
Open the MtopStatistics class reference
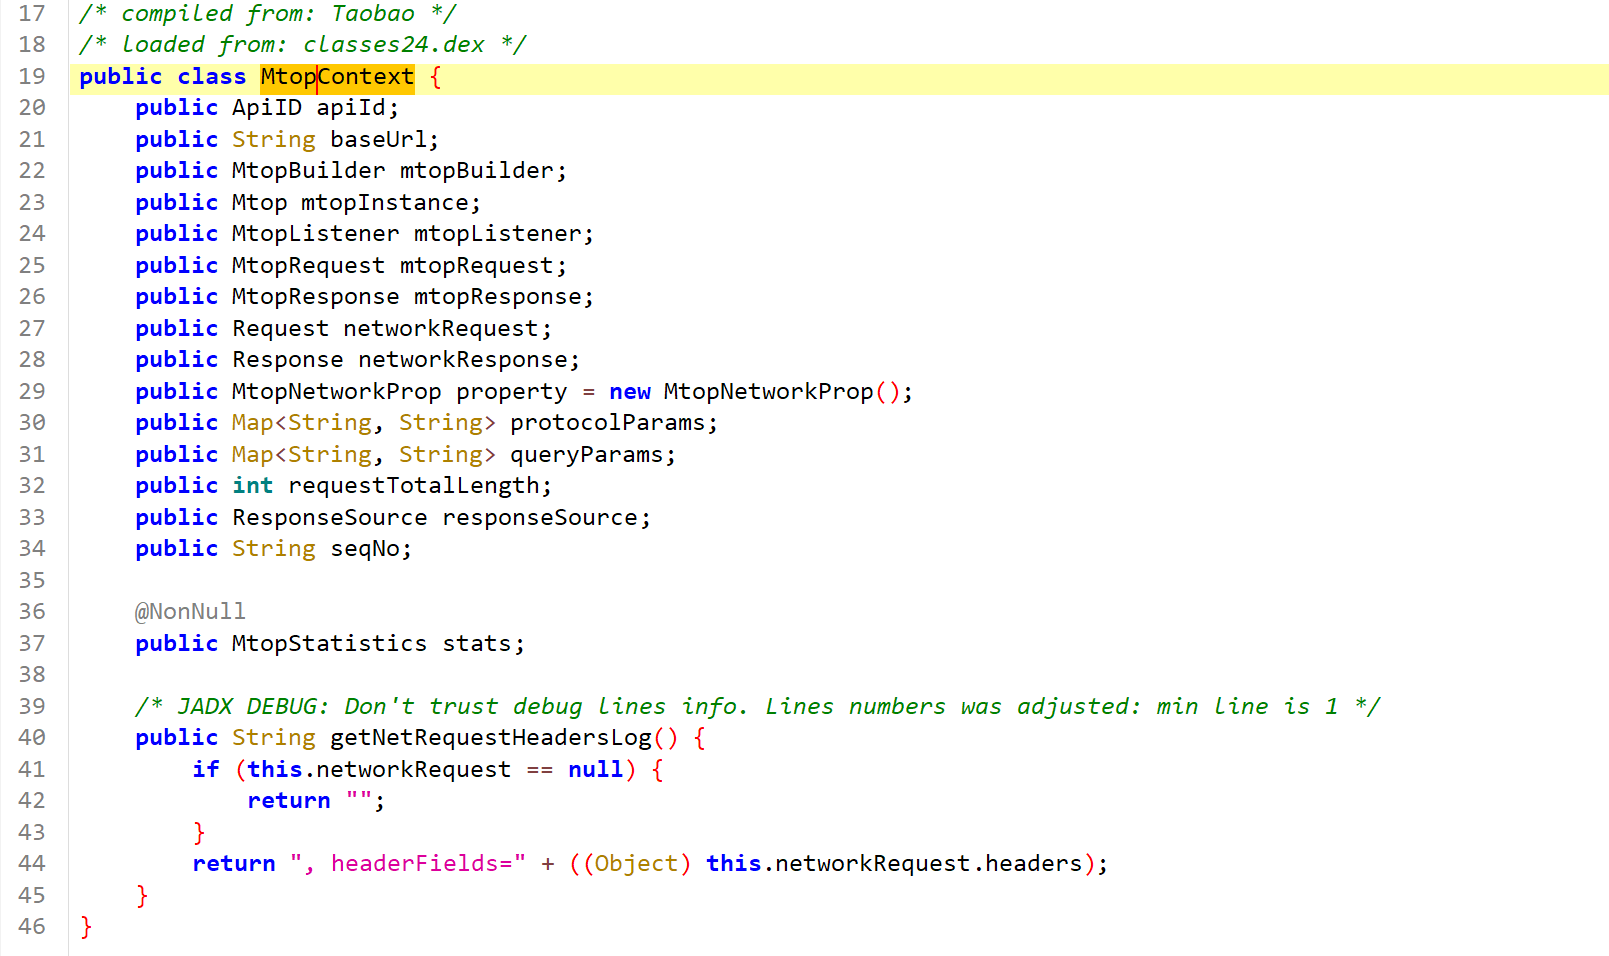click(329, 644)
